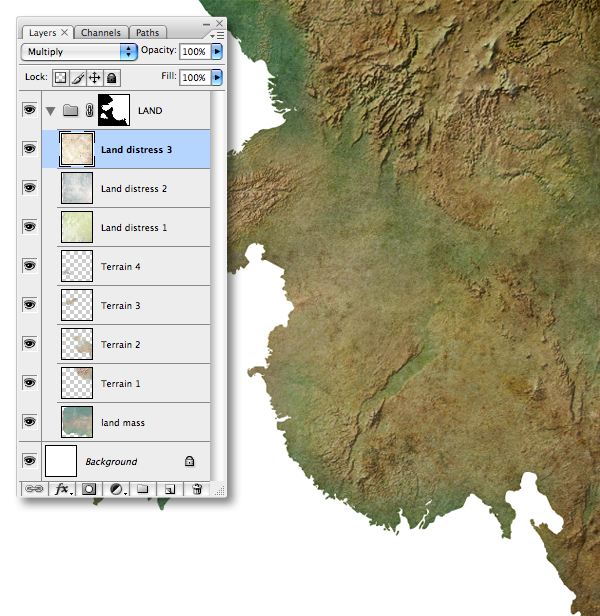600x616 pixels.
Task: Click the Background layer lock icon
Action: 189,461
